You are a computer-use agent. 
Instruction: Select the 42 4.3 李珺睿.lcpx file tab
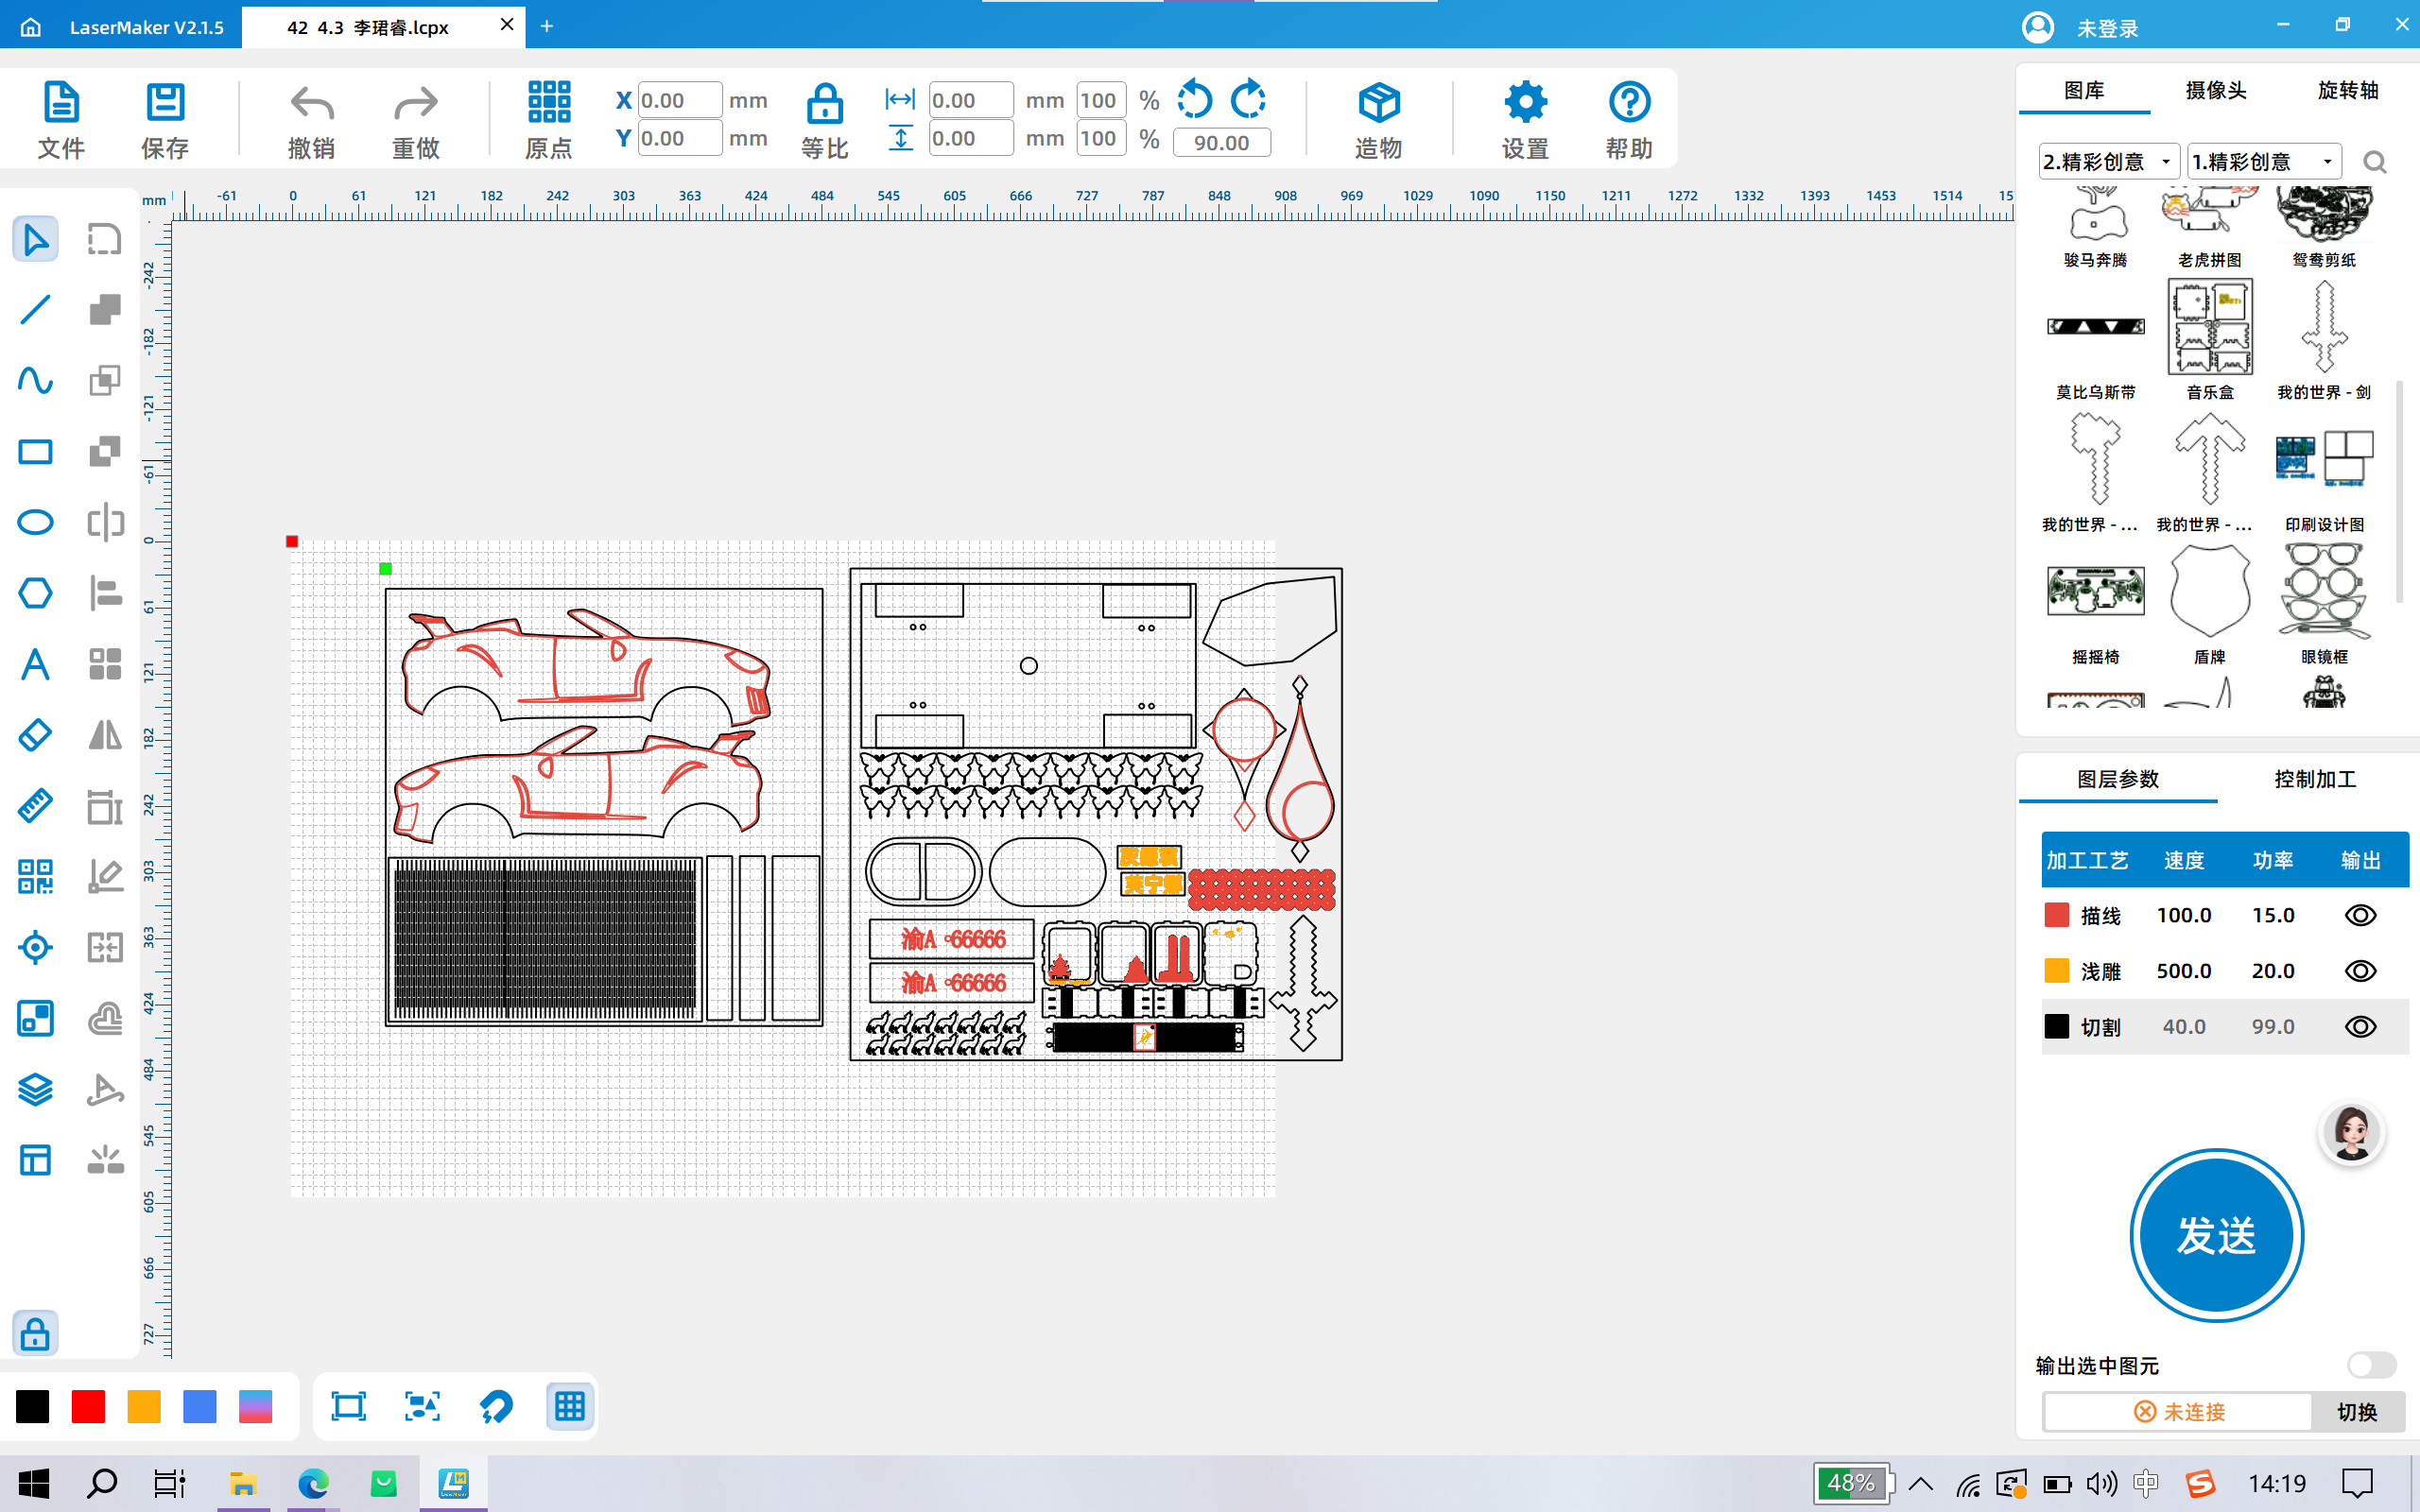(368, 27)
